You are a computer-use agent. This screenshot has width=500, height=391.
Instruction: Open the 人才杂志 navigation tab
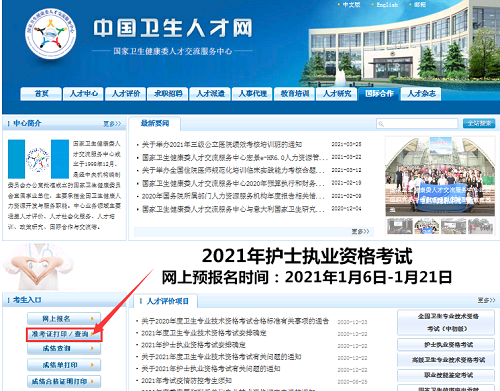pyautogui.click(x=421, y=94)
